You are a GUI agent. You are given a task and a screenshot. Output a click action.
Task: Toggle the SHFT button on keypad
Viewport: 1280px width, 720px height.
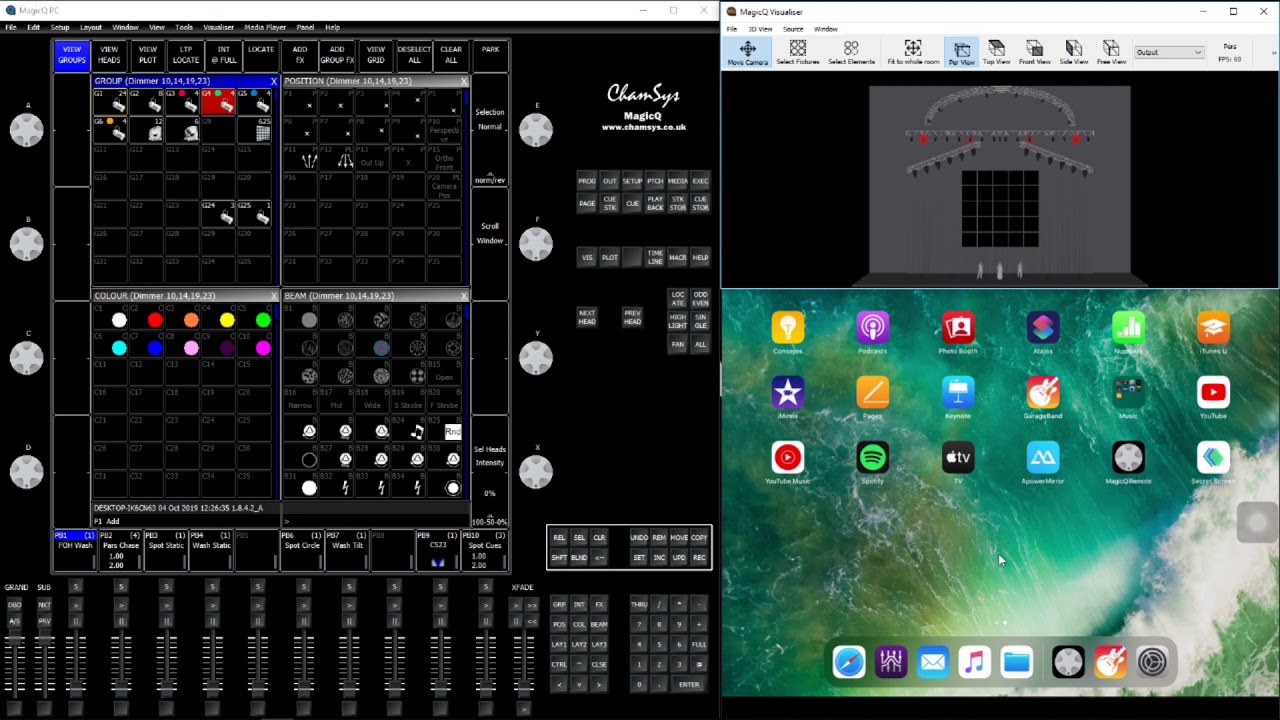point(559,557)
